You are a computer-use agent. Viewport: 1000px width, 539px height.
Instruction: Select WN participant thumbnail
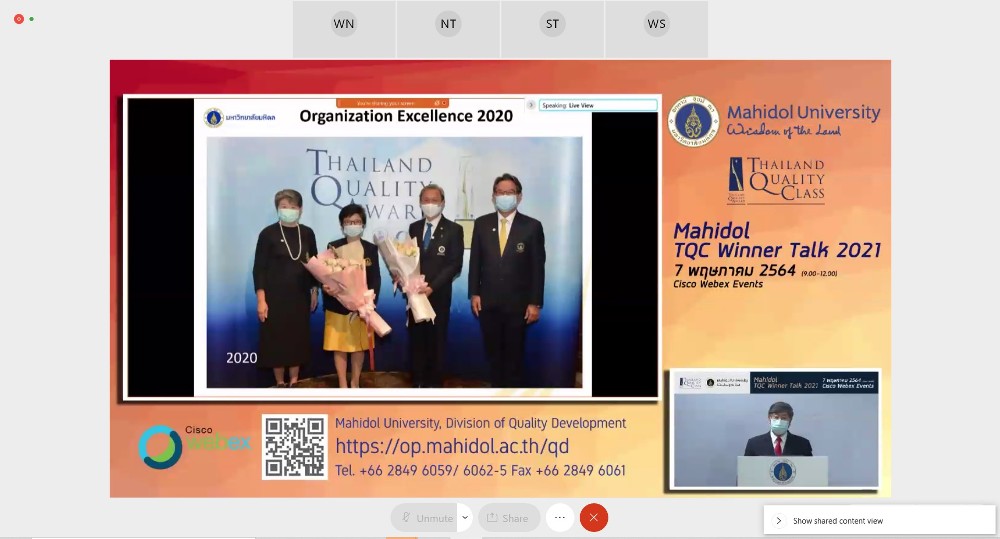[344, 25]
